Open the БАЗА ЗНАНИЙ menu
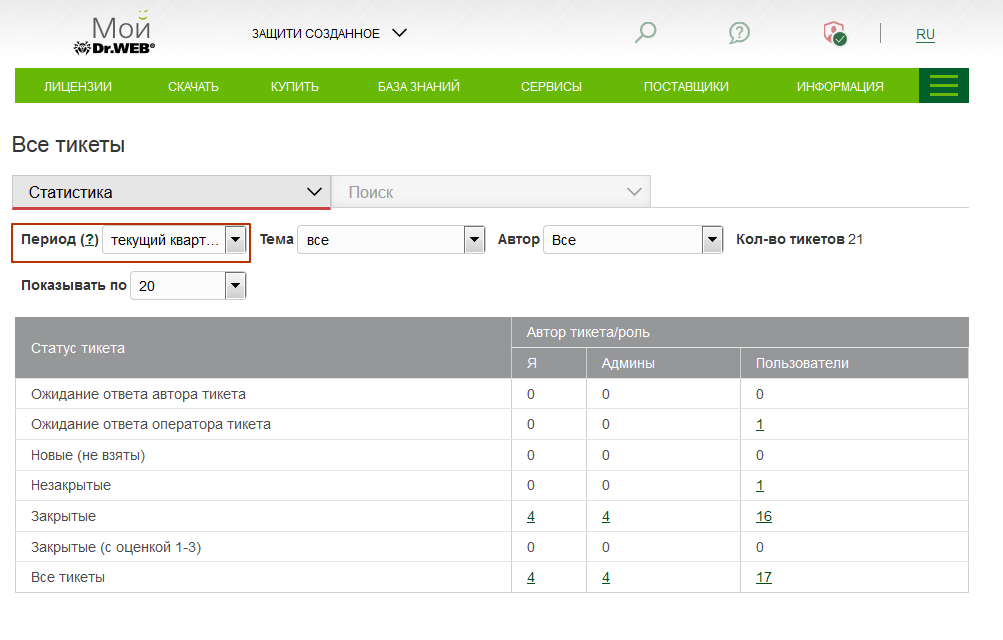 tap(418, 86)
